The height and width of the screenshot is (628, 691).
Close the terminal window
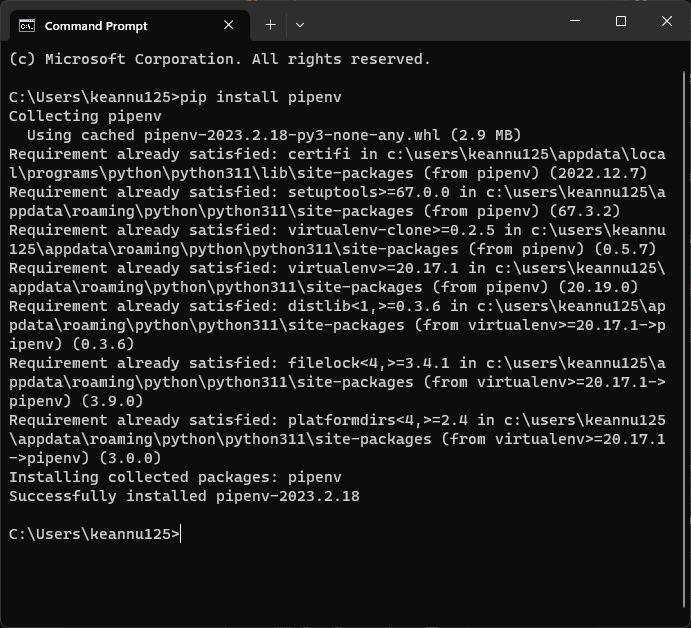pos(667,21)
